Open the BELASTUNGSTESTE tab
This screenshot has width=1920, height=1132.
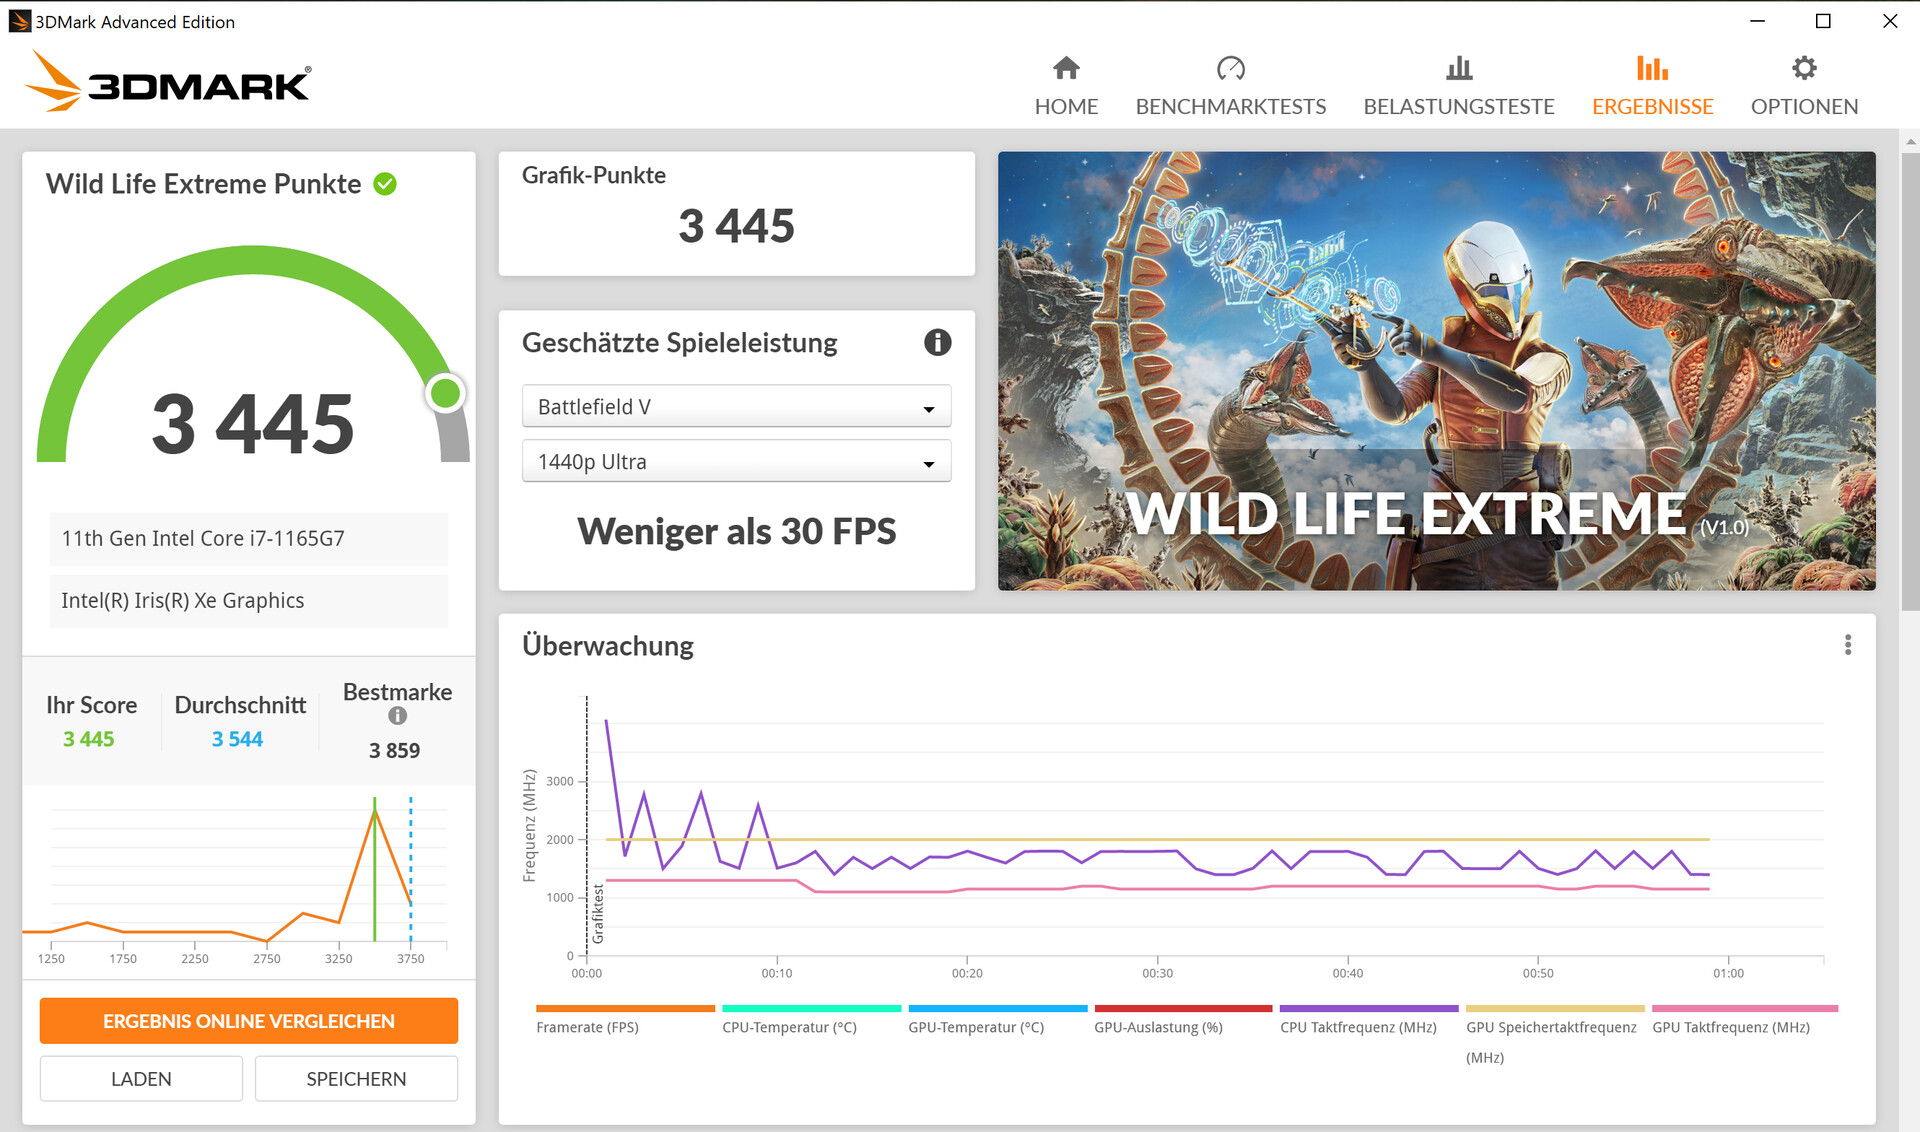tap(1458, 106)
